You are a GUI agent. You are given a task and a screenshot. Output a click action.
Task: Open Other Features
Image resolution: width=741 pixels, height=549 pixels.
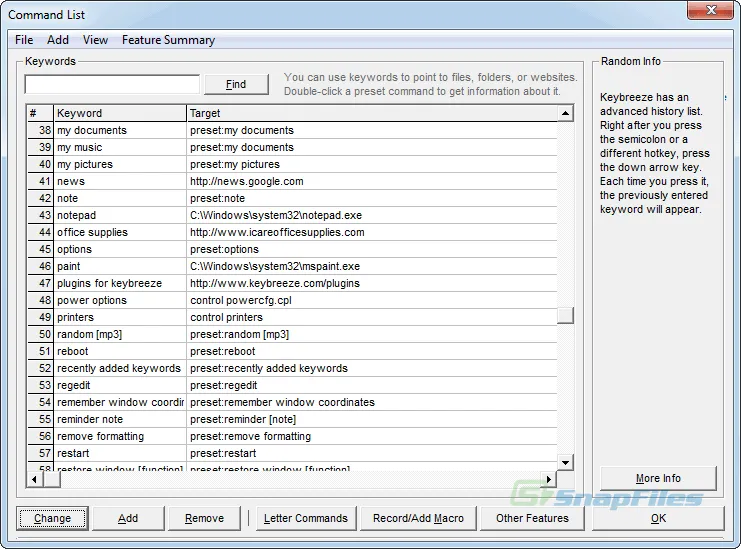coord(532,518)
